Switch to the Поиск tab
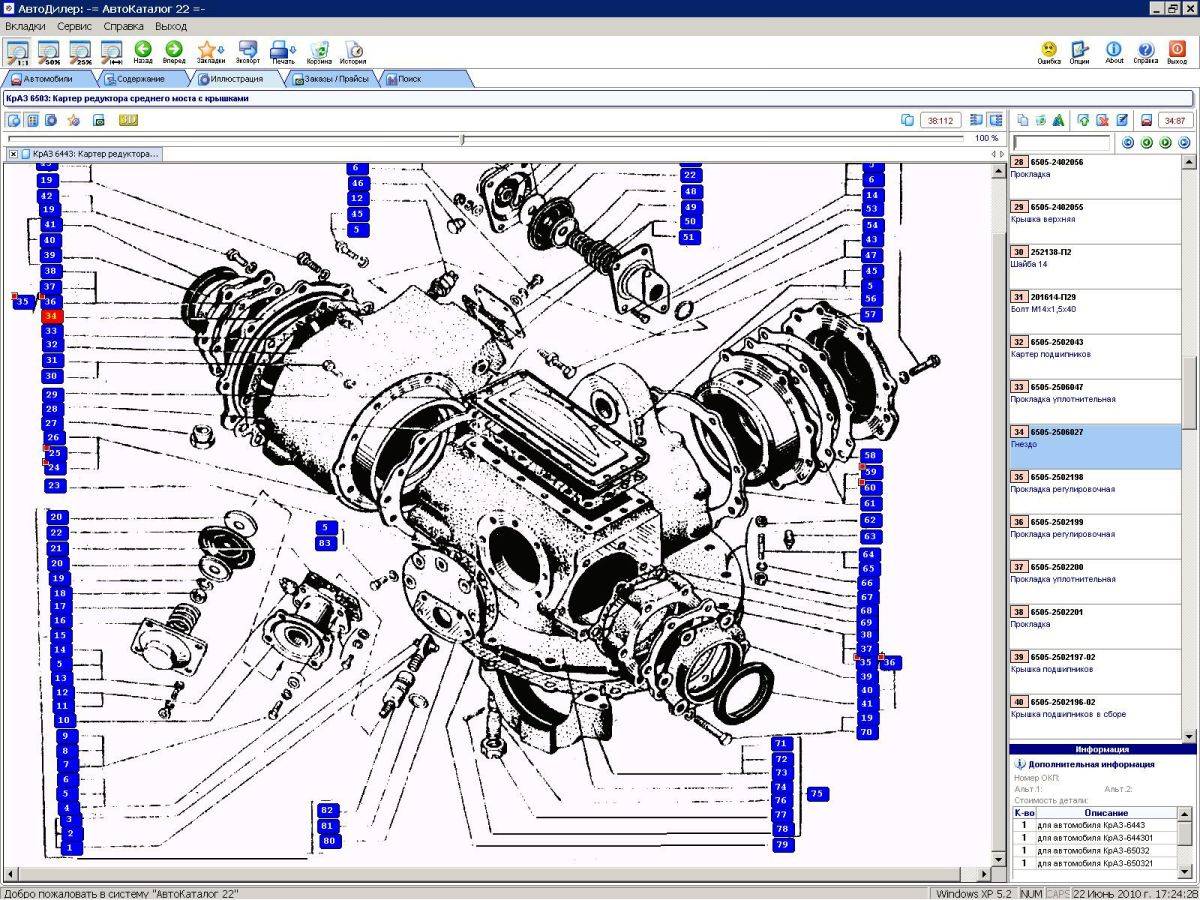Image resolution: width=1200 pixels, height=900 pixels. click(425, 79)
